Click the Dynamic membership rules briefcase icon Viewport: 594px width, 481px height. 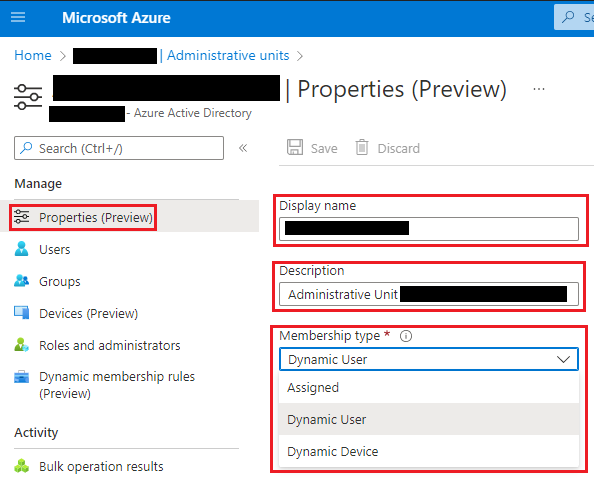point(22,377)
